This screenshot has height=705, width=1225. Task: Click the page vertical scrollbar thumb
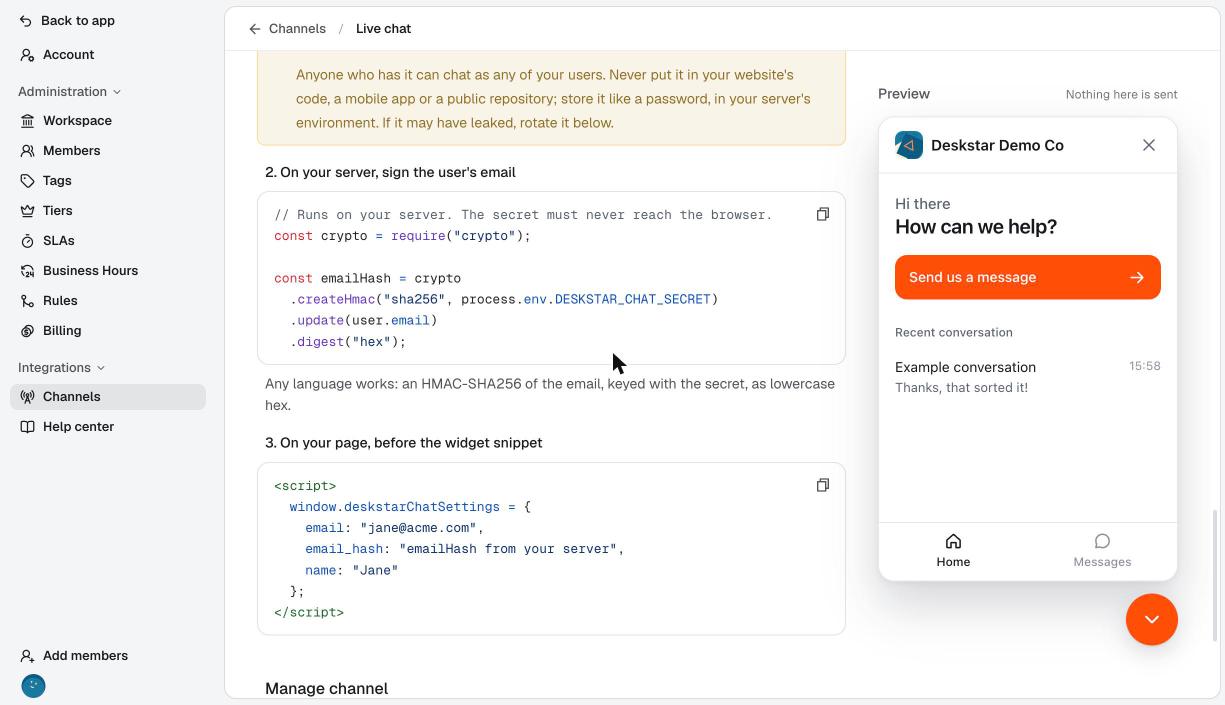tap(1216, 575)
